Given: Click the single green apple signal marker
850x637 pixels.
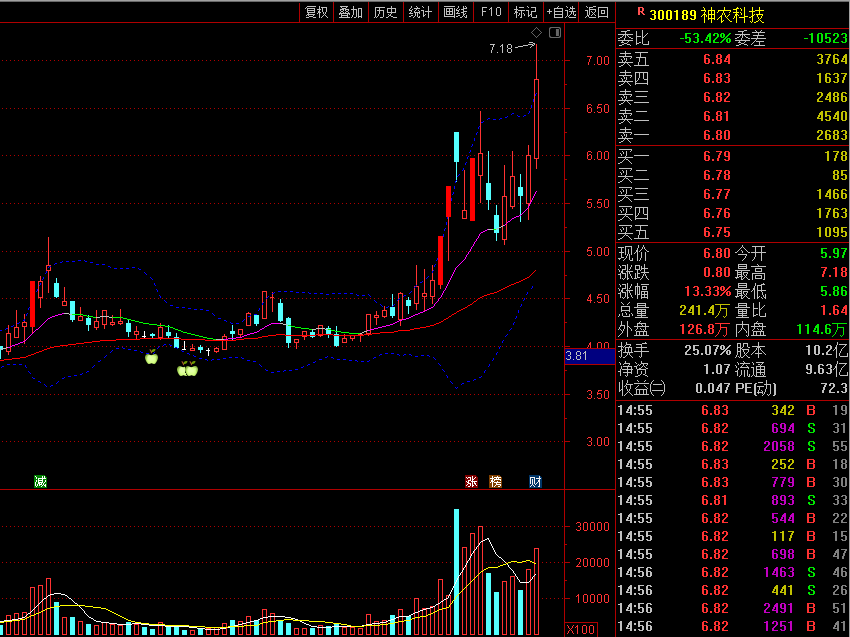Looking at the screenshot, I should pos(152,357).
